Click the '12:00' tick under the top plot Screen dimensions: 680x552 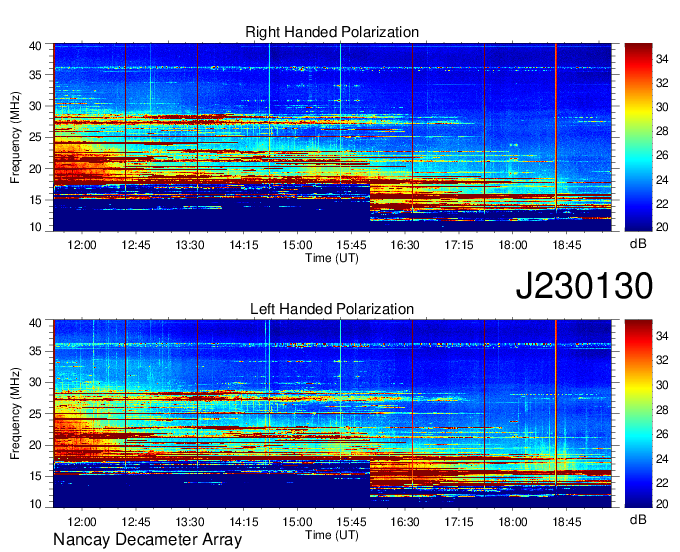(82, 245)
